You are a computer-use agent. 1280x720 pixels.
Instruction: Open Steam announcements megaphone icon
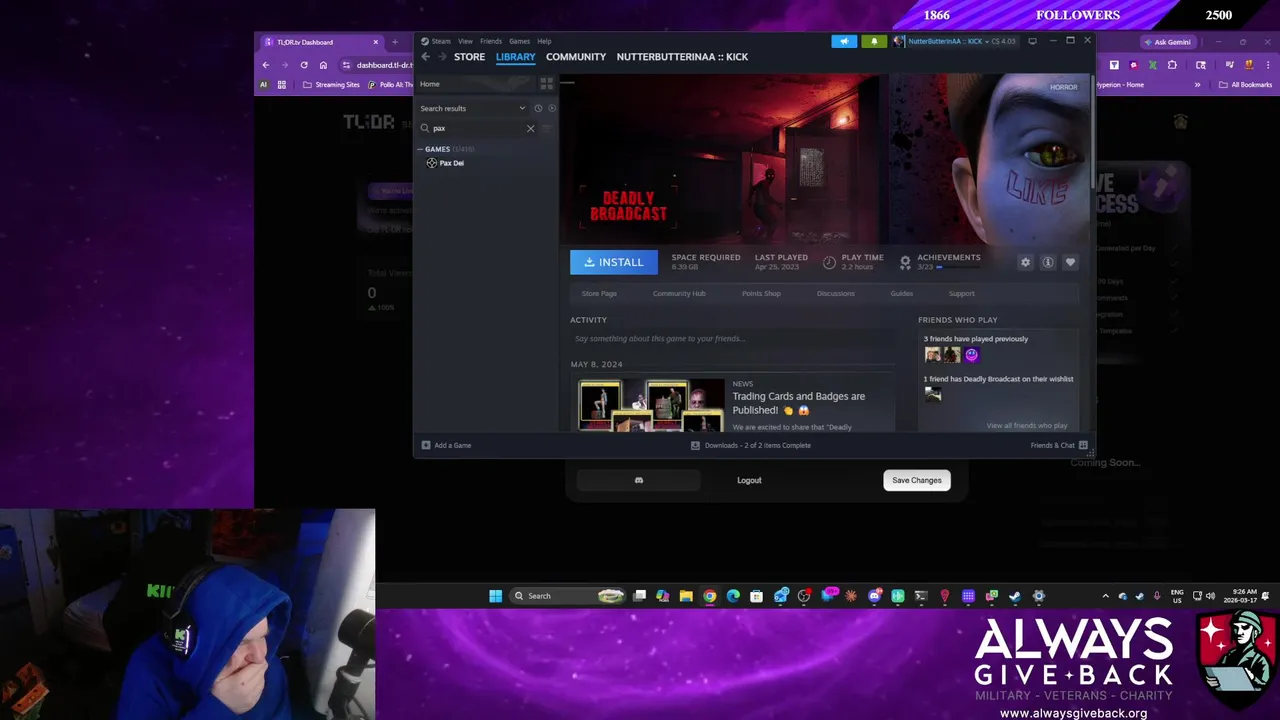click(844, 41)
